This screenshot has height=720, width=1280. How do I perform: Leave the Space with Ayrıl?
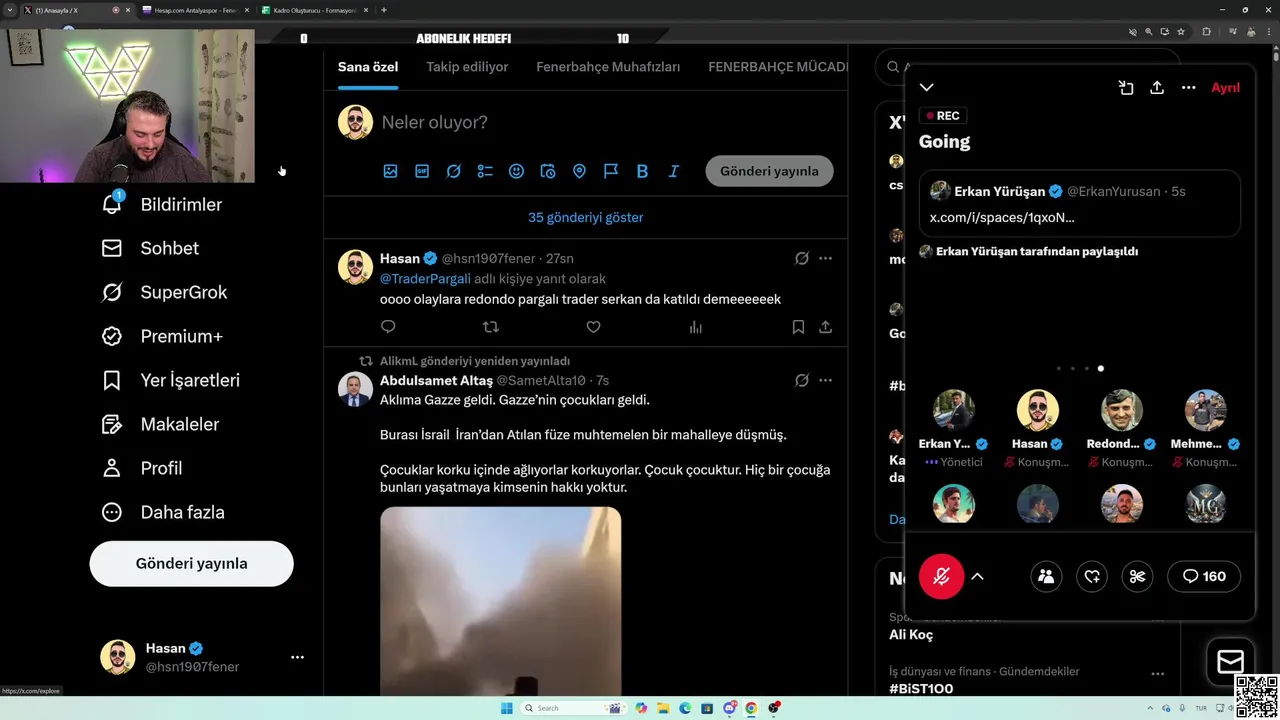tap(1225, 87)
